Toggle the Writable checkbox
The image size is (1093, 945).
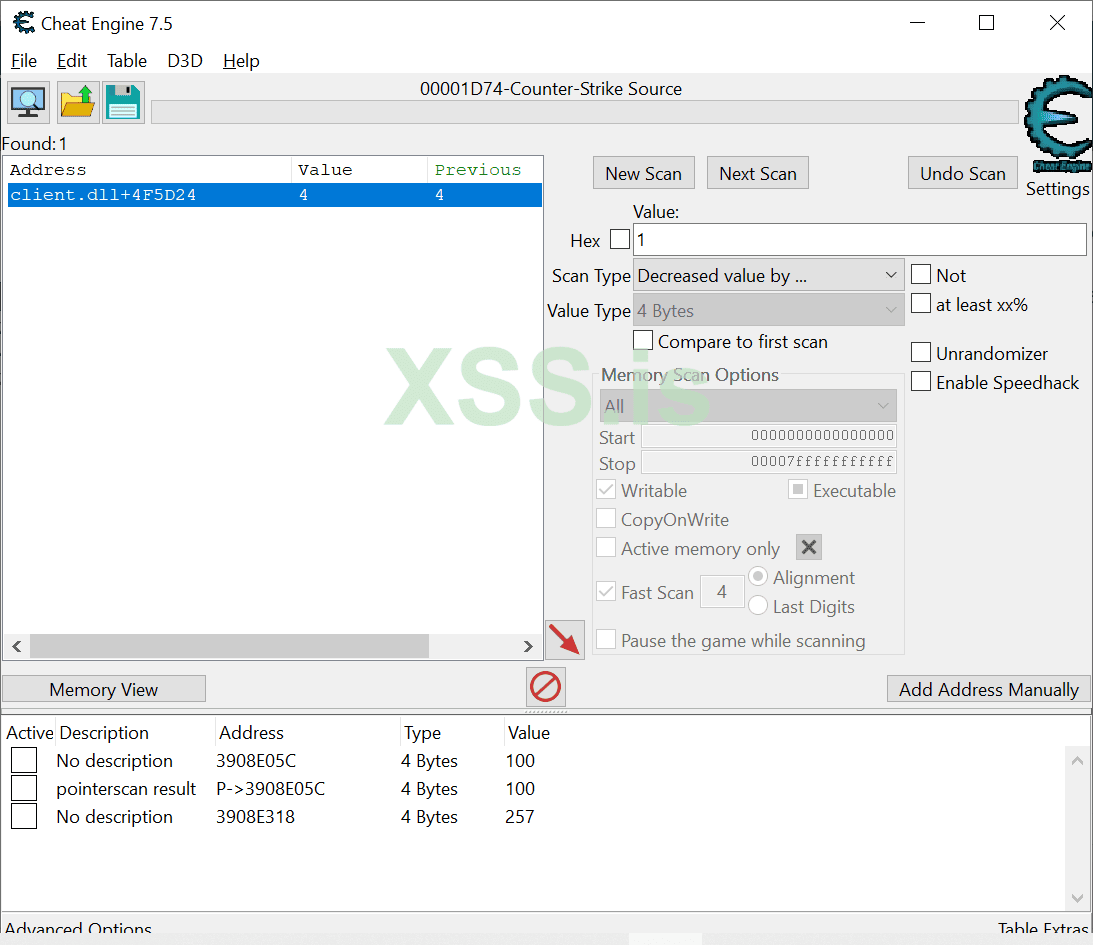(606, 490)
